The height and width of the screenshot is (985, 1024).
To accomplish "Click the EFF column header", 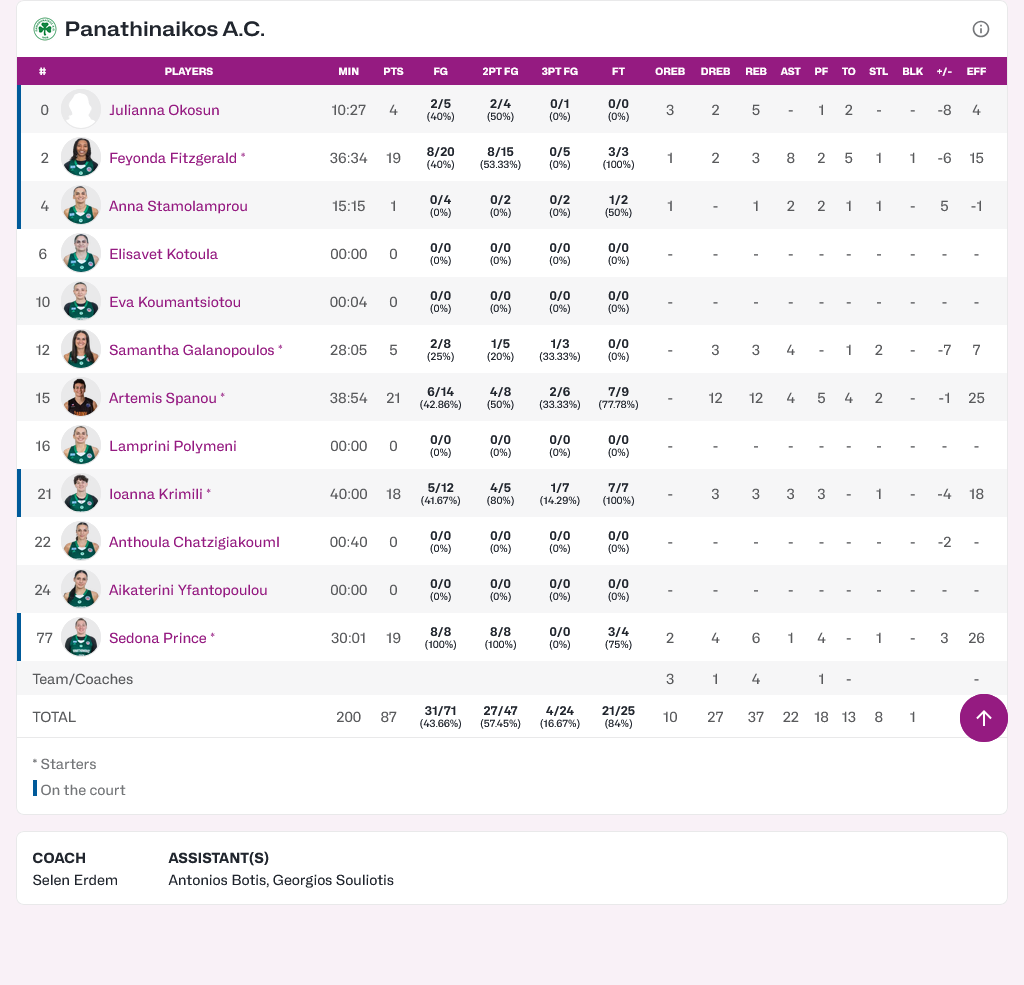I will coord(976,71).
